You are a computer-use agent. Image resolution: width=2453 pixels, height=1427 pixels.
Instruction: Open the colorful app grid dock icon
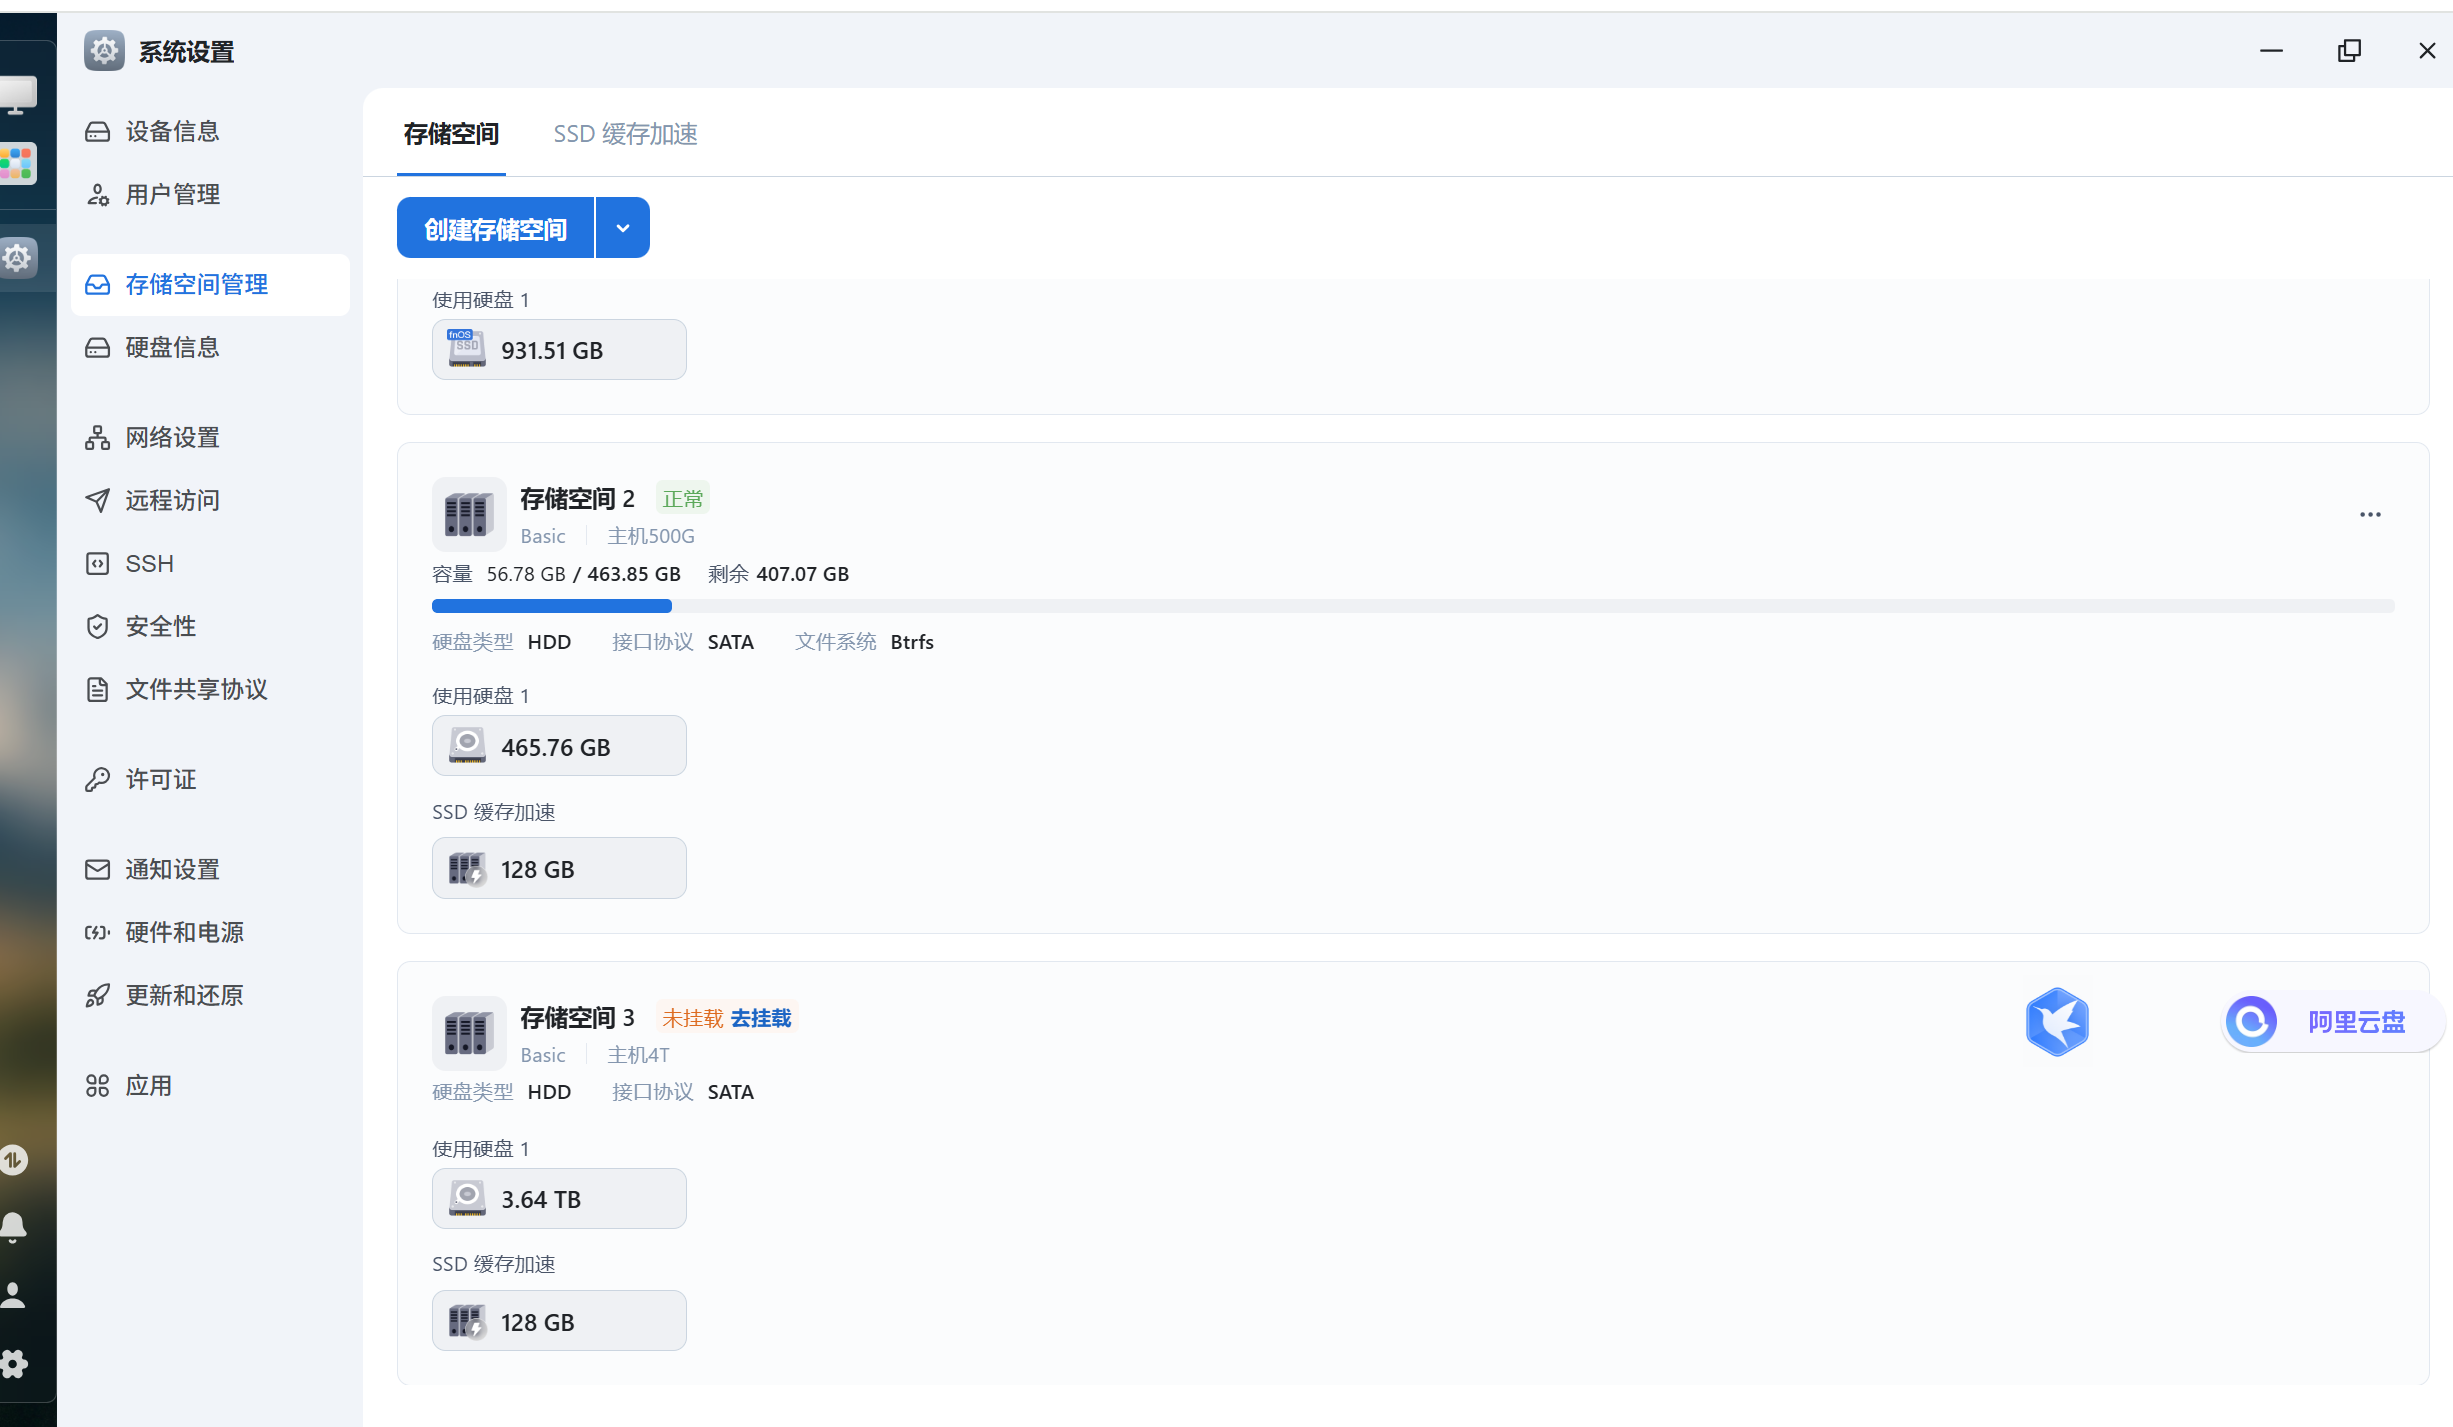(x=17, y=163)
